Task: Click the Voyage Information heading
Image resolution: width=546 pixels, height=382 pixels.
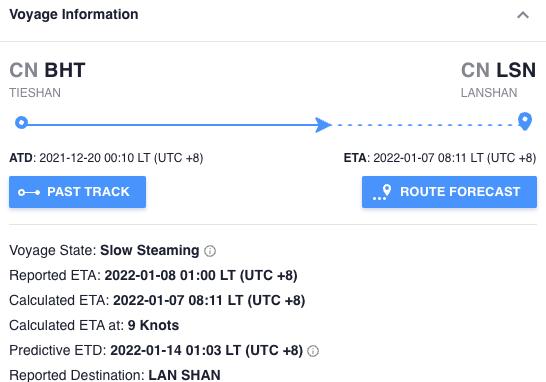Action: point(74,14)
